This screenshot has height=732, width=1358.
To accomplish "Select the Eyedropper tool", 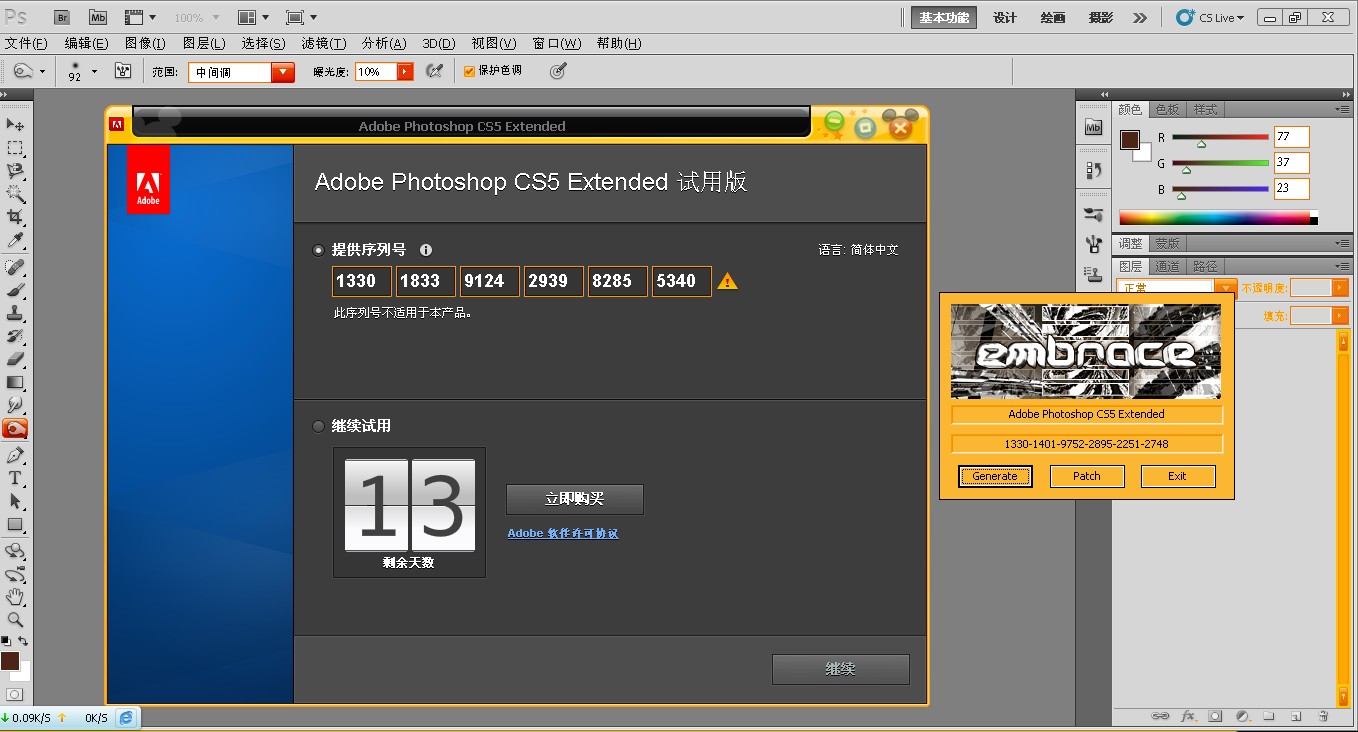I will click(x=15, y=240).
